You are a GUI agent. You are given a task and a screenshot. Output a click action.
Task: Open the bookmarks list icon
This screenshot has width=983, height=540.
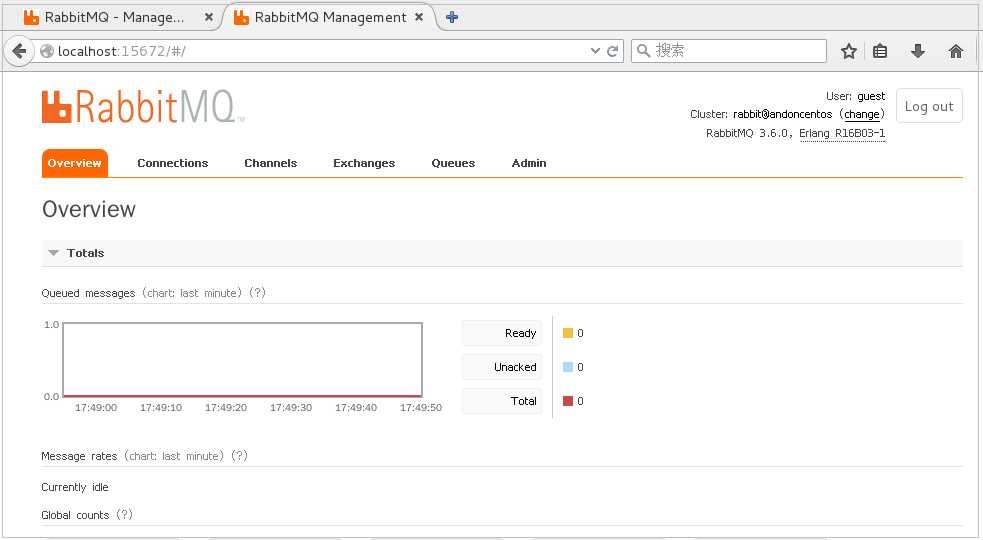880,51
